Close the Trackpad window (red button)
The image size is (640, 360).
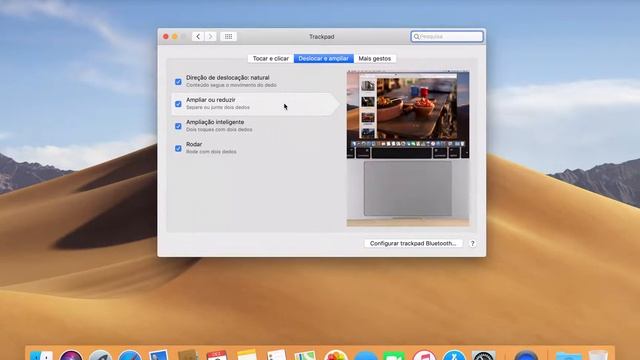tap(166, 37)
